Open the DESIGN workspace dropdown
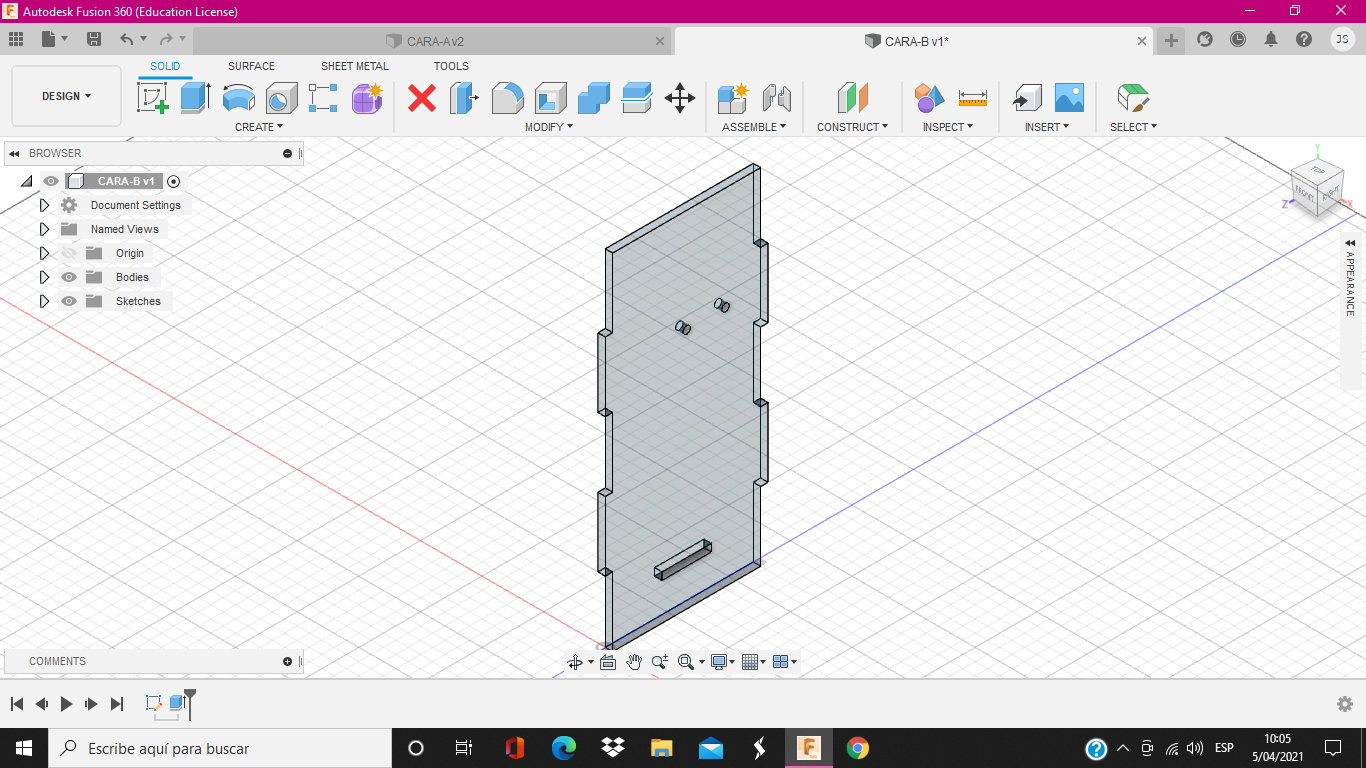The image size is (1366, 768). coord(66,96)
